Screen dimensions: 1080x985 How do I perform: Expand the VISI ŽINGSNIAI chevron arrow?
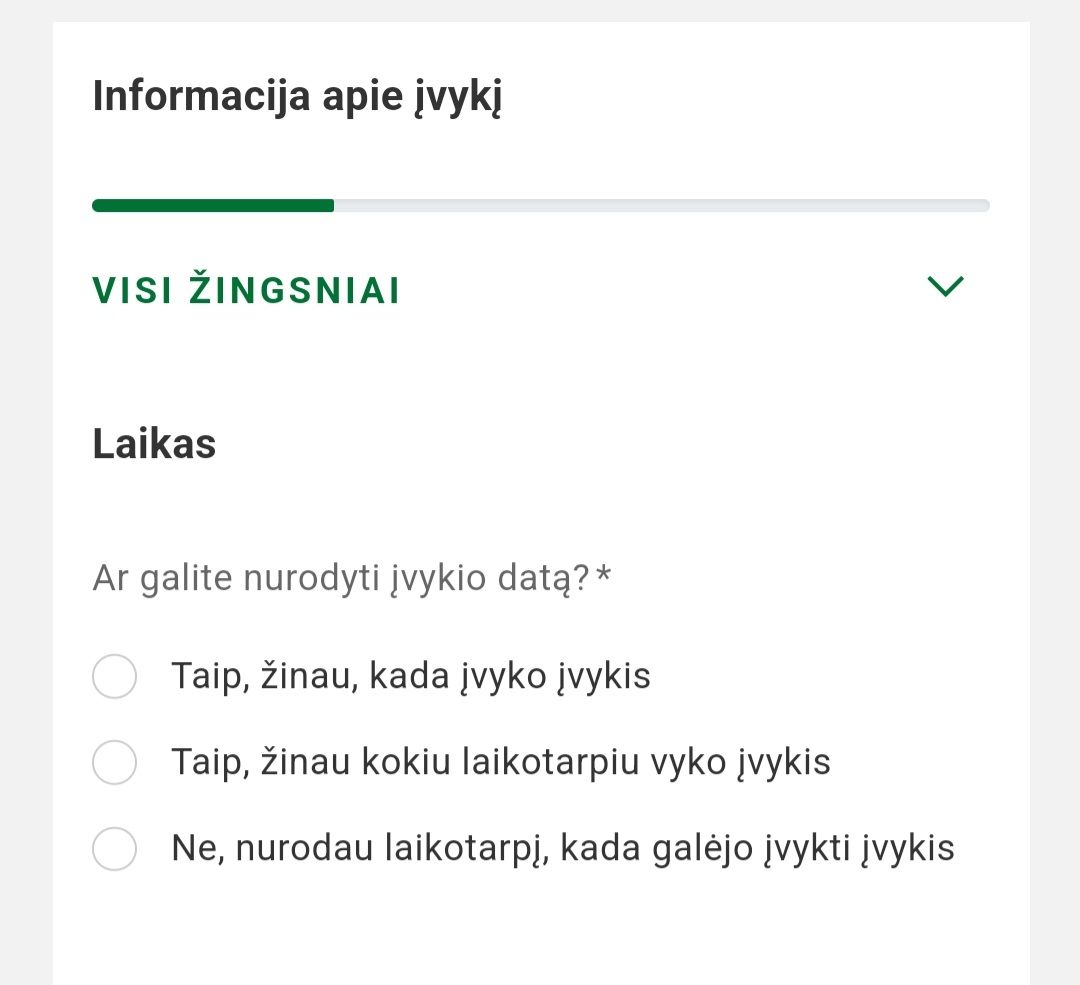click(x=945, y=288)
